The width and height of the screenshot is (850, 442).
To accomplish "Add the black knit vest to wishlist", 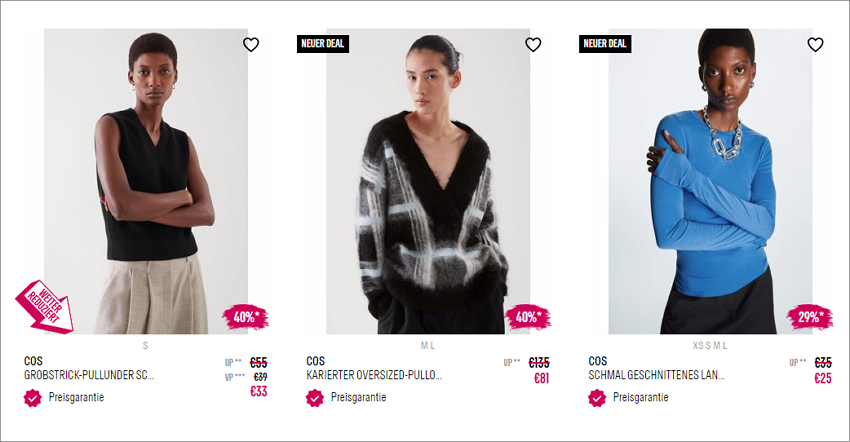I will 251,44.
